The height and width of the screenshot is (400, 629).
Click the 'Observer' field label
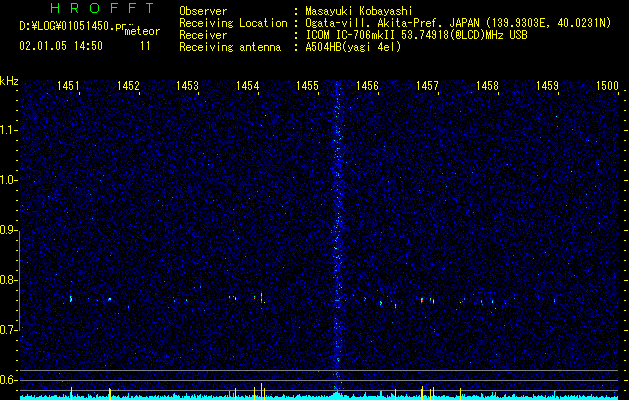click(203, 11)
